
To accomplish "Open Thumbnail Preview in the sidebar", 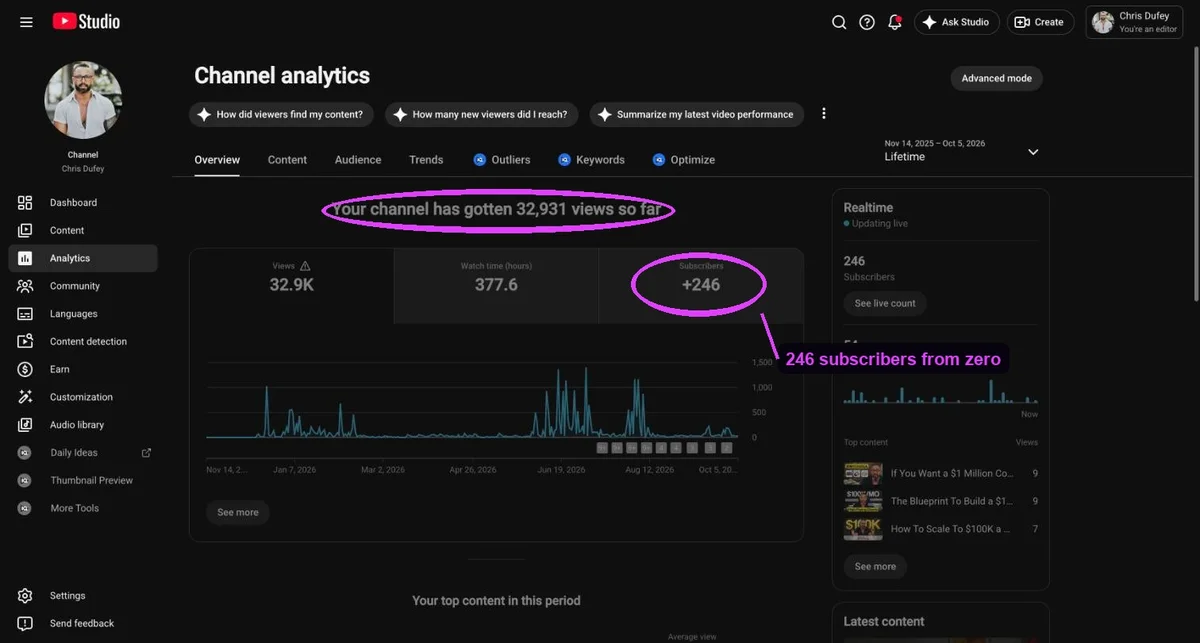I will pyautogui.click(x=83, y=480).
